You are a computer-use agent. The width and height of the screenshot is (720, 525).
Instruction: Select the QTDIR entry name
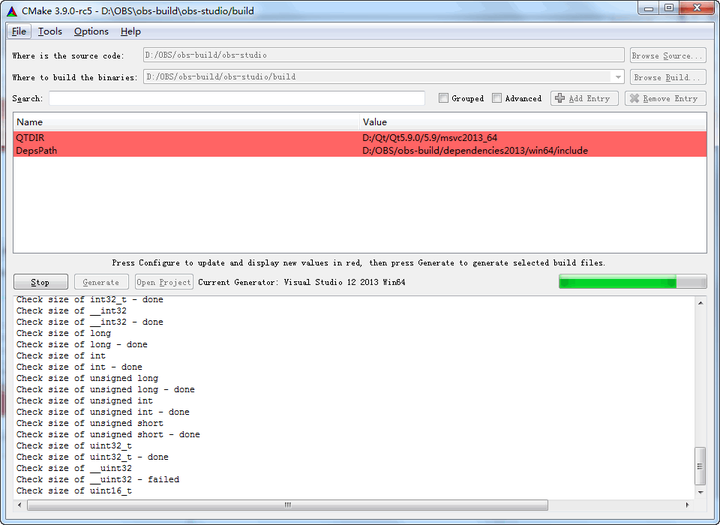(x=30, y=138)
